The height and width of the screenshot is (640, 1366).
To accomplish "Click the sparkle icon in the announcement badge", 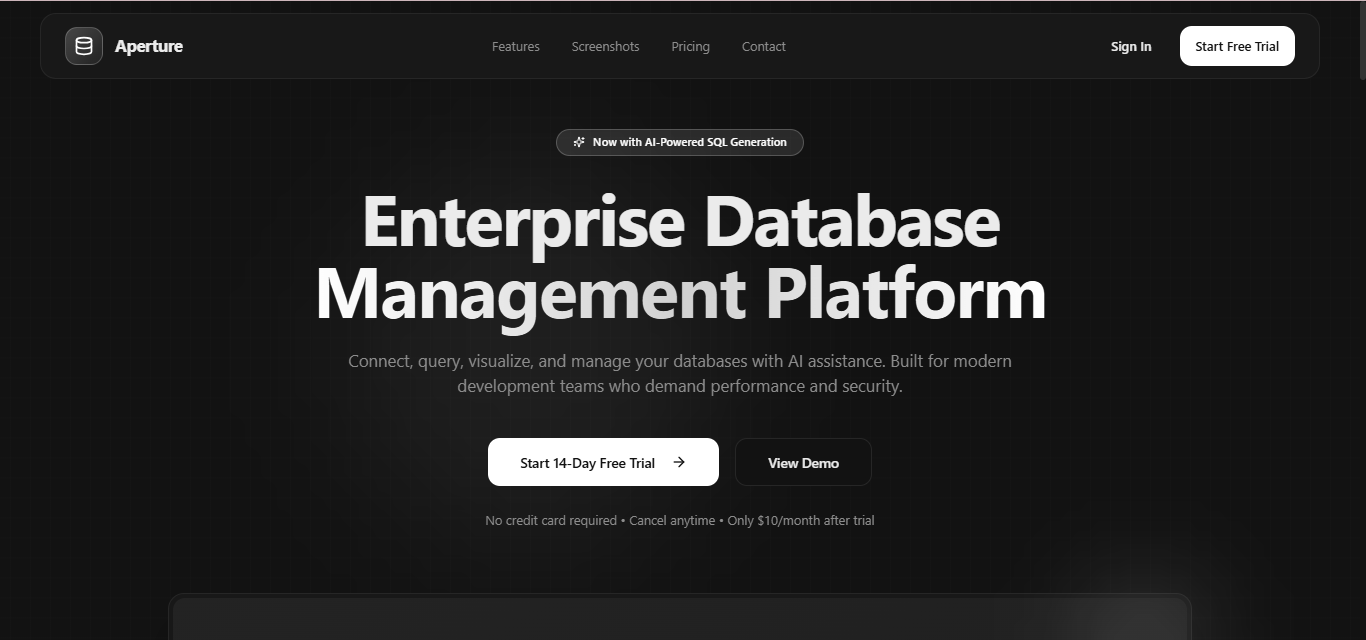I will tap(579, 141).
